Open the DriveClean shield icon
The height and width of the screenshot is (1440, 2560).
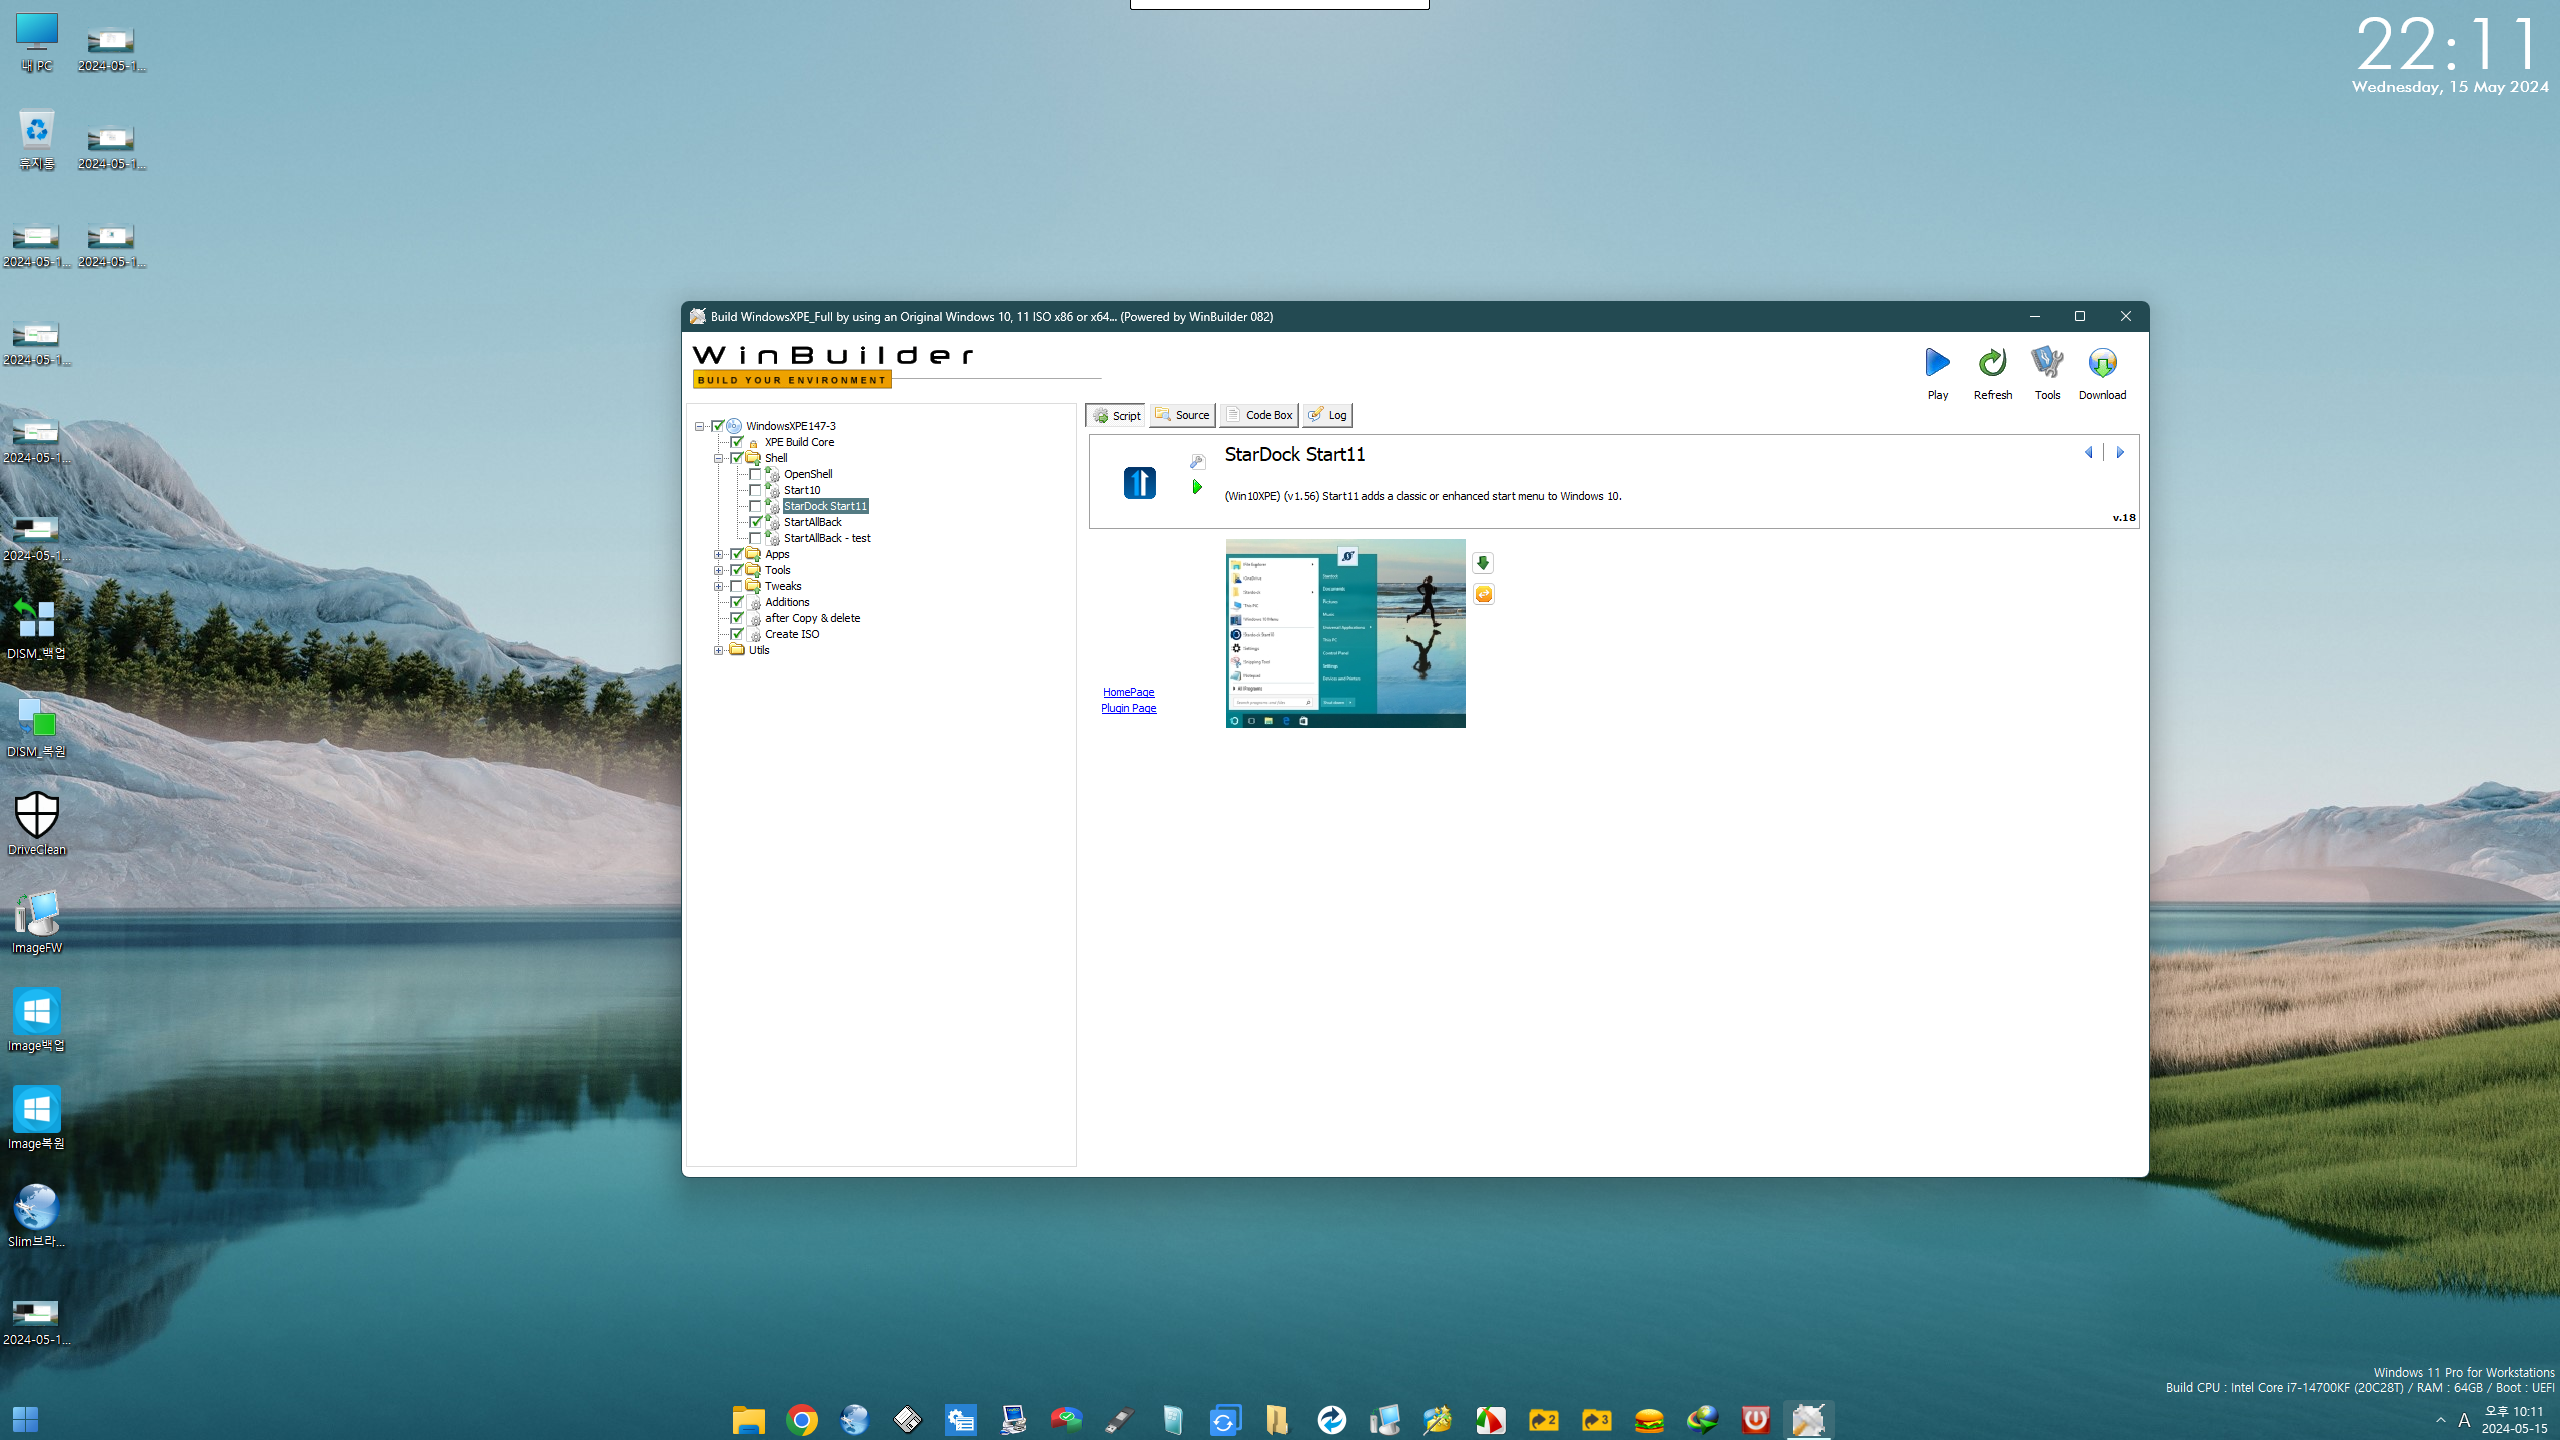click(x=37, y=825)
